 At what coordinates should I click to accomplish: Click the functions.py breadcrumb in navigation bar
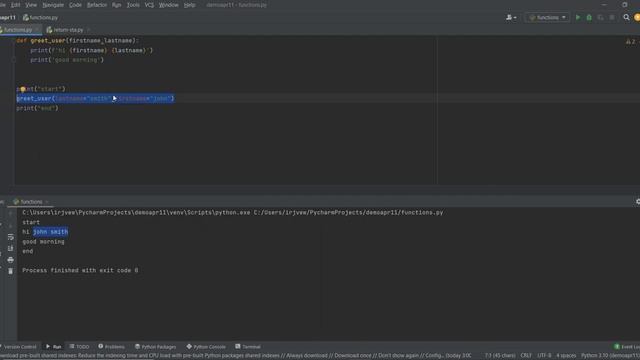pos(40,18)
